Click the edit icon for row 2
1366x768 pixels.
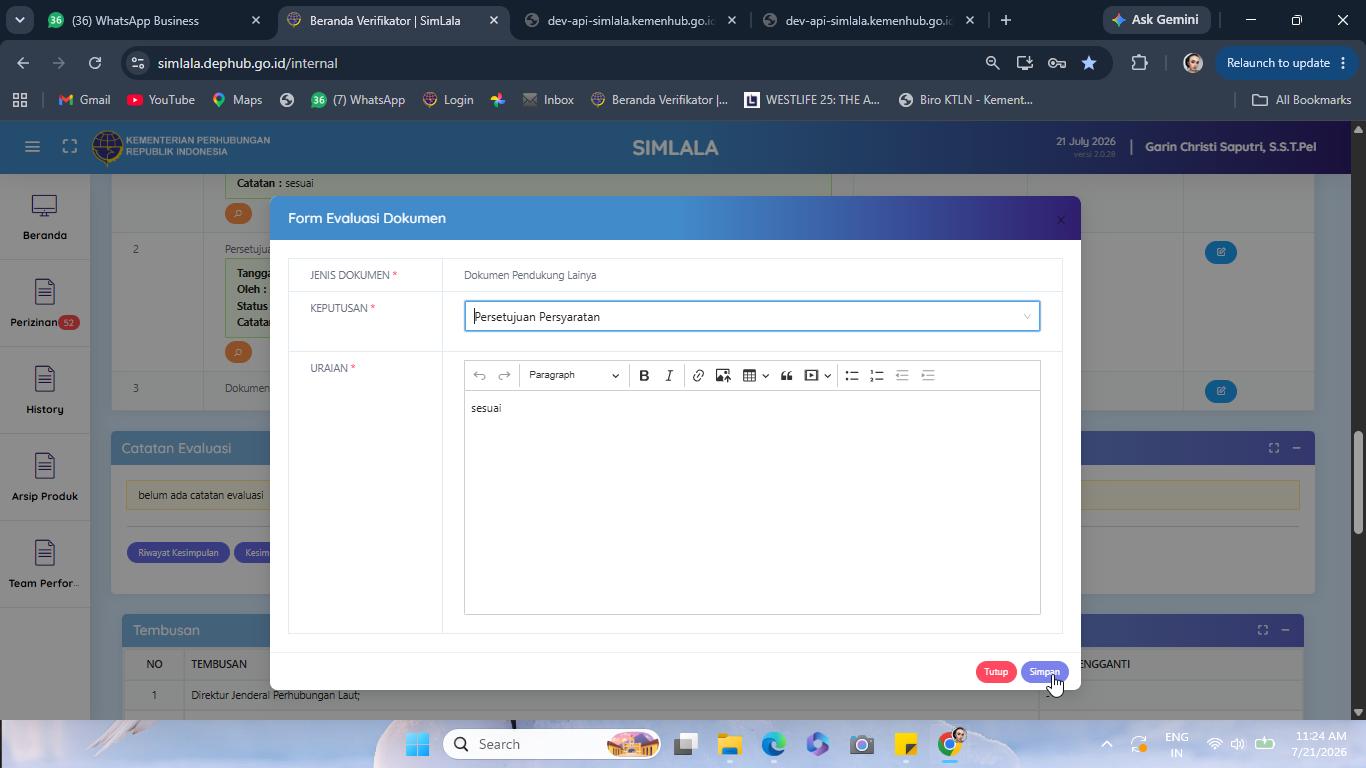1221,252
